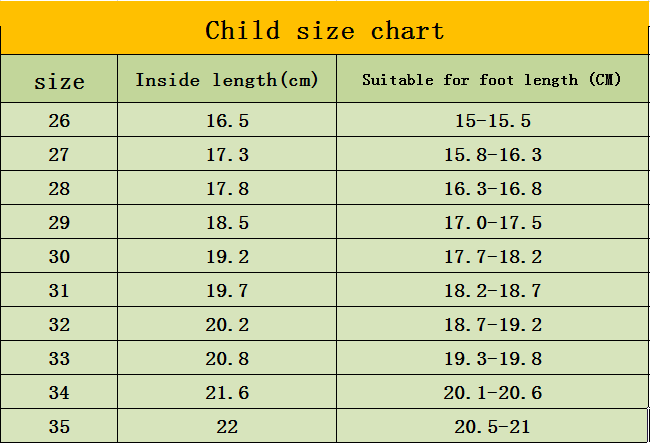This screenshot has height=443, width=650.
Task: Select the 15-15.5 foot length cell
Action: 492,121
